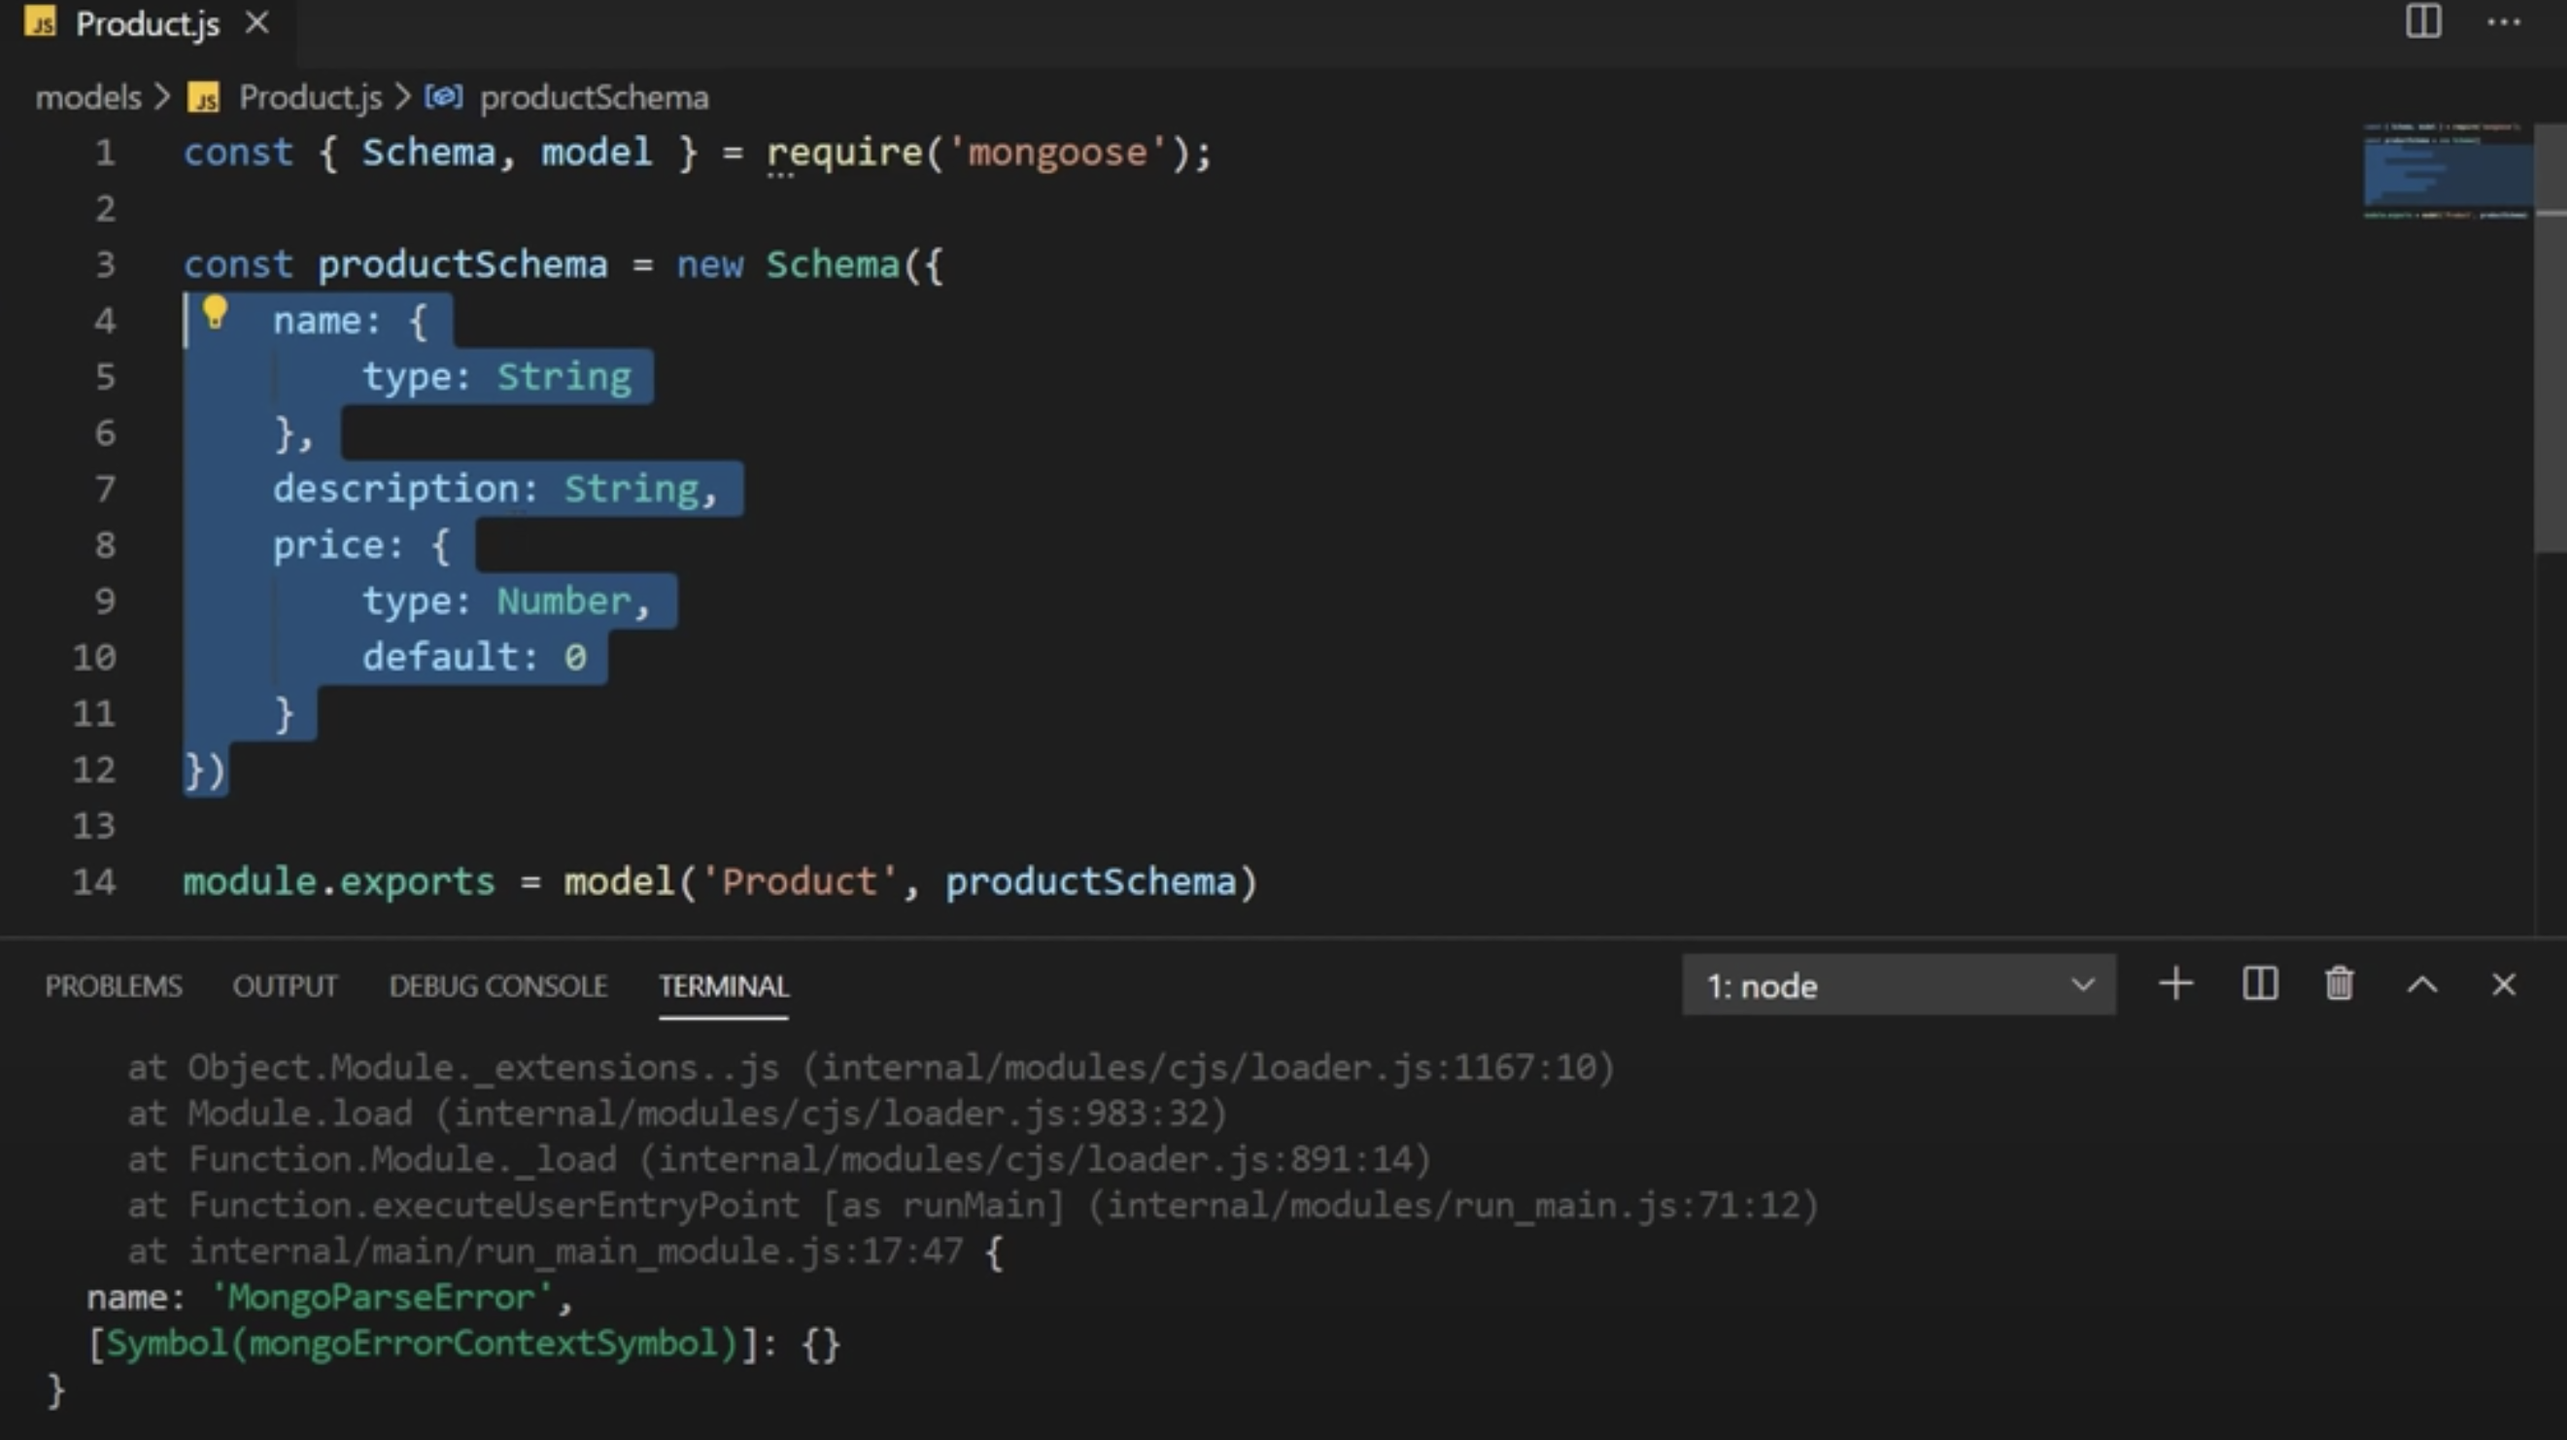Click the split editor right icon
This screenshot has height=1440, width=2567.
(x=2422, y=22)
